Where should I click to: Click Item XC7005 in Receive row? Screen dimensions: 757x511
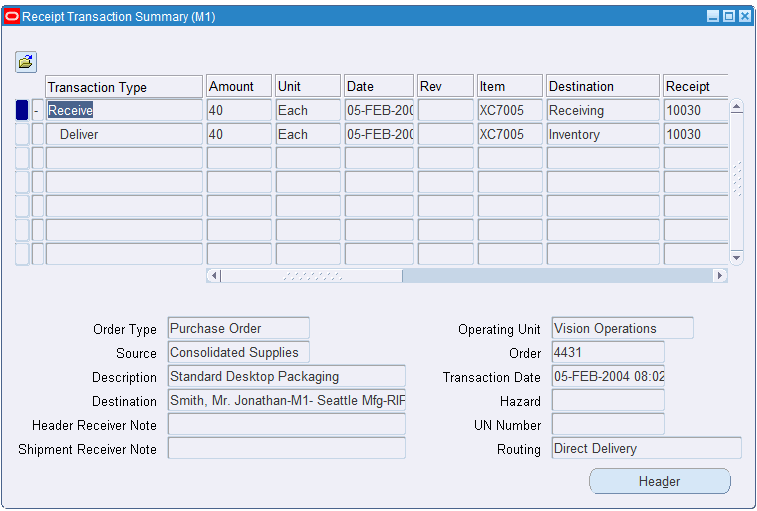point(510,111)
